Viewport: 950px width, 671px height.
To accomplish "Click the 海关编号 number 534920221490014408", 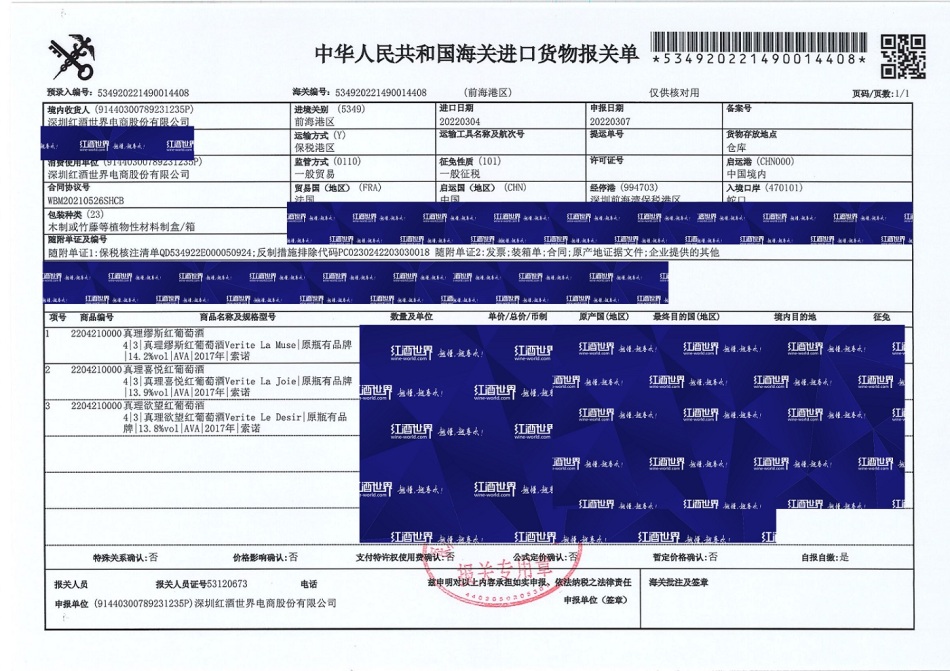I will coord(380,92).
